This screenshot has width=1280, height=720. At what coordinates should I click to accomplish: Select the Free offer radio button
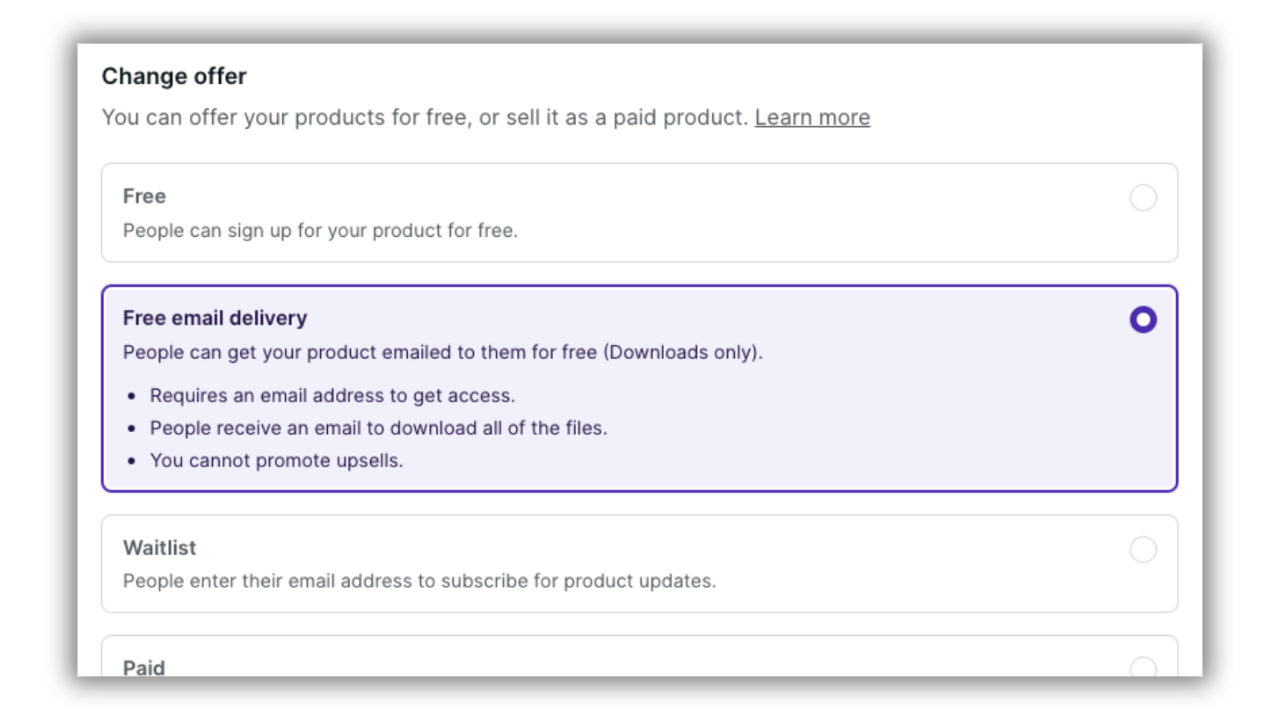pyautogui.click(x=1143, y=198)
